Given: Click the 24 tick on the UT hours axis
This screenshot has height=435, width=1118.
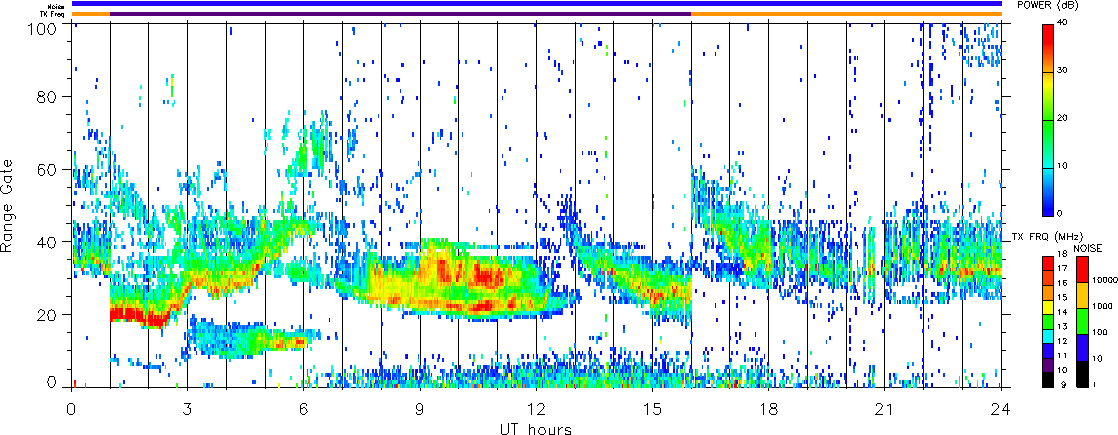Looking at the screenshot, I should [1001, 409].
